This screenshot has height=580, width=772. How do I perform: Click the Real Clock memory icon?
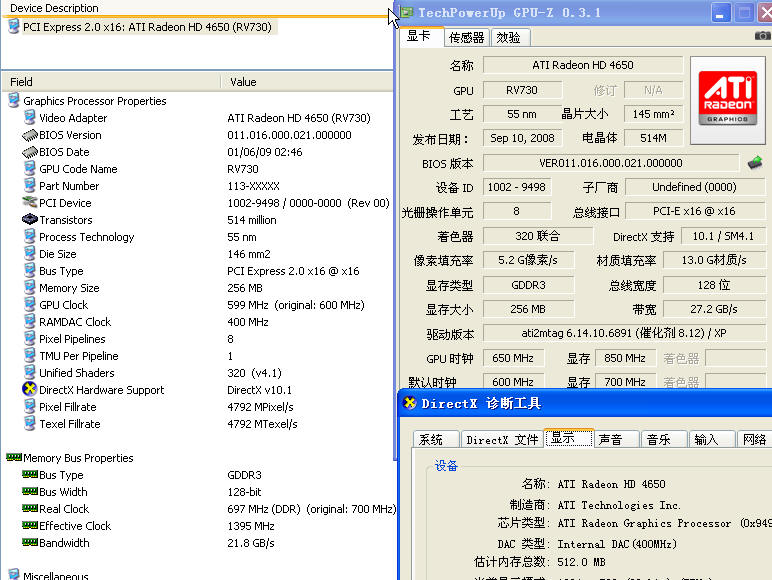coord(30,508)
